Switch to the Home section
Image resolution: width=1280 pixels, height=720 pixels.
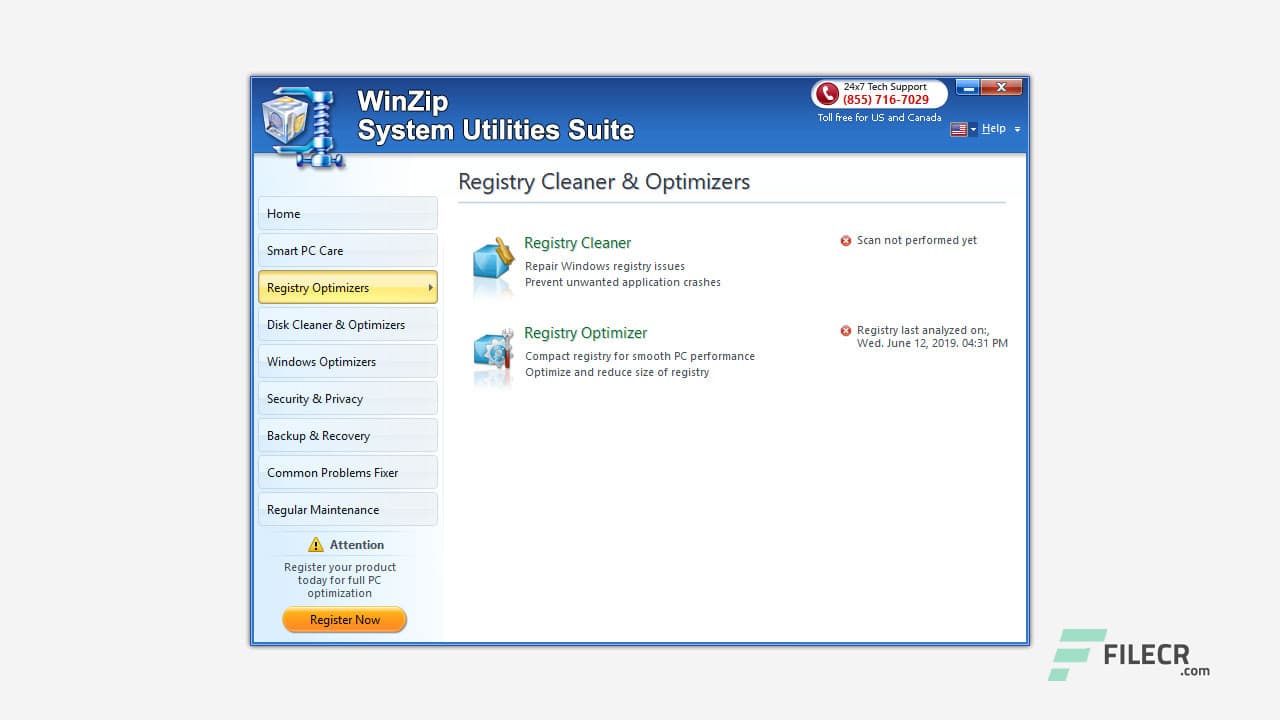347,213
